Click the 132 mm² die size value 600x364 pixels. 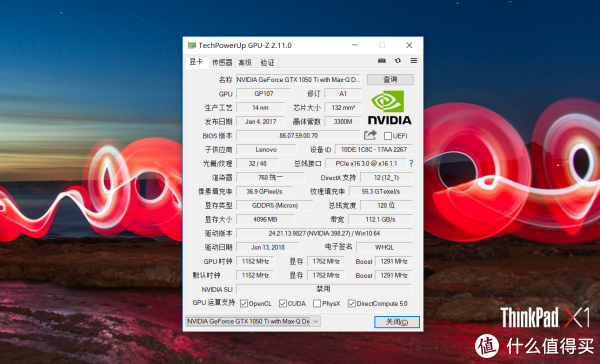(x=343, y=108)
